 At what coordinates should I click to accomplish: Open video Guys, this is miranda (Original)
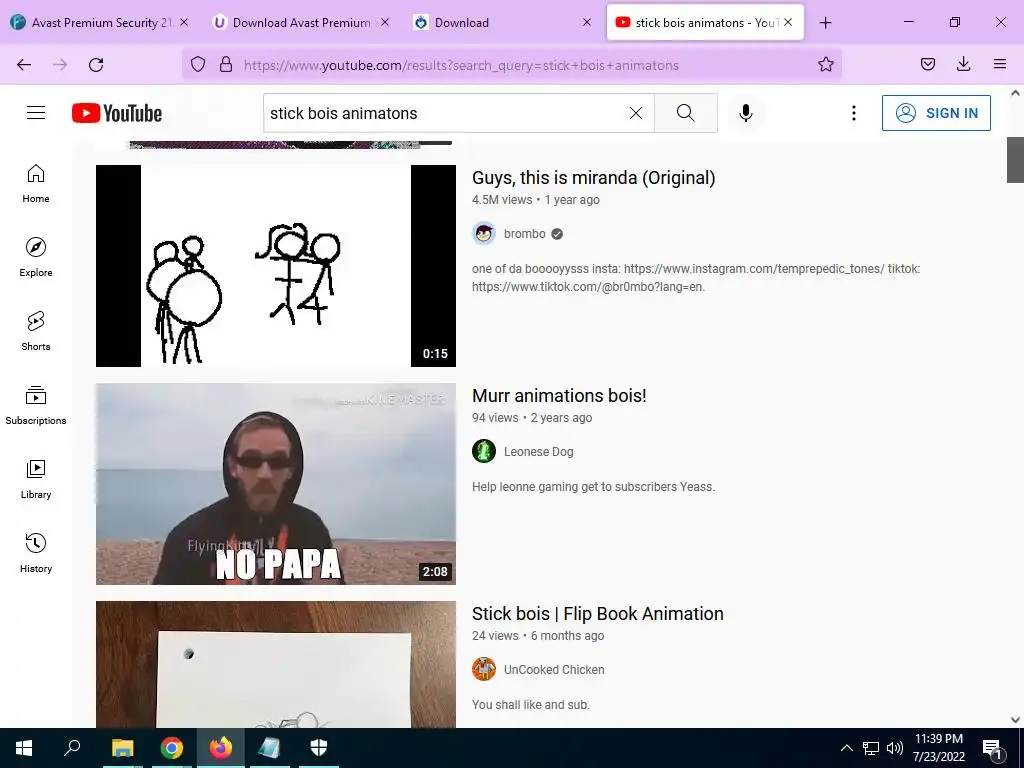[x=594, y=178]
